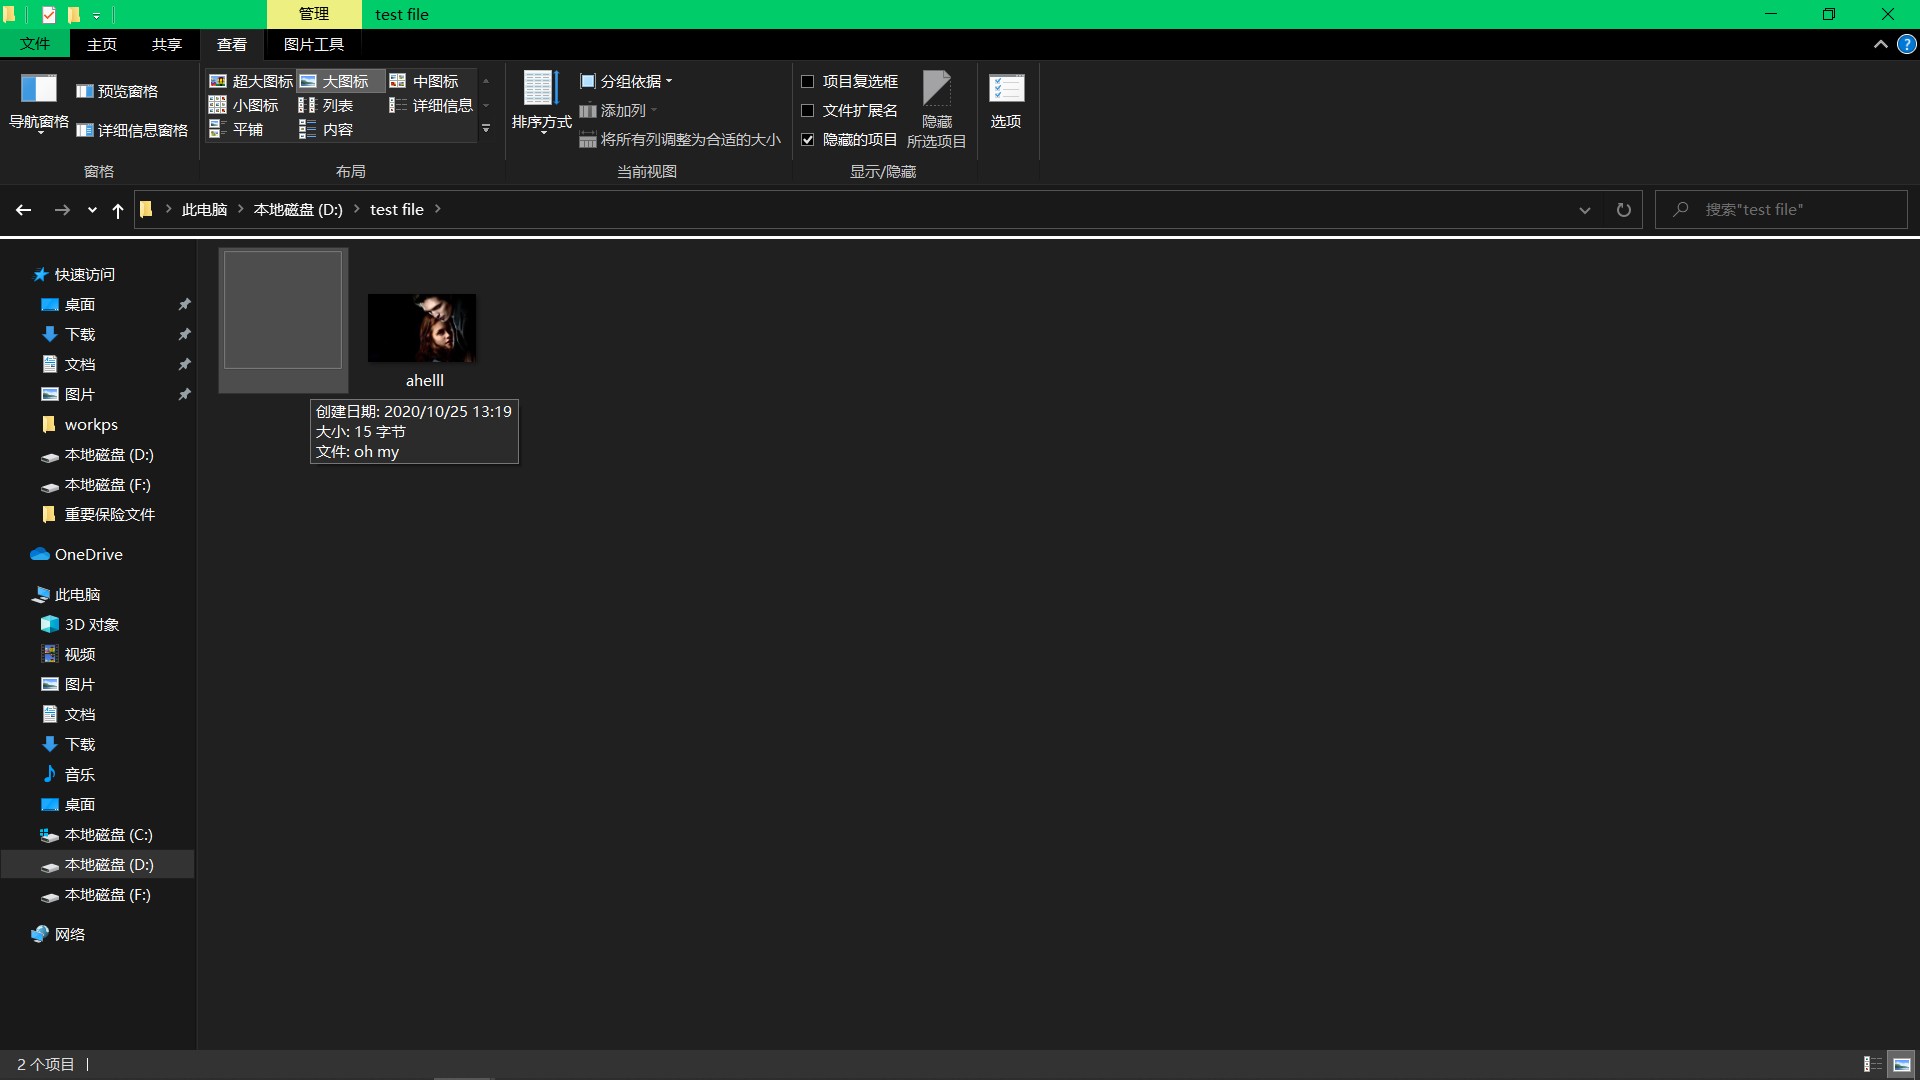1920x1080 pixels.
Task: Click the Navigation pane (导航窗格) icon
Action: coord(38,90)
